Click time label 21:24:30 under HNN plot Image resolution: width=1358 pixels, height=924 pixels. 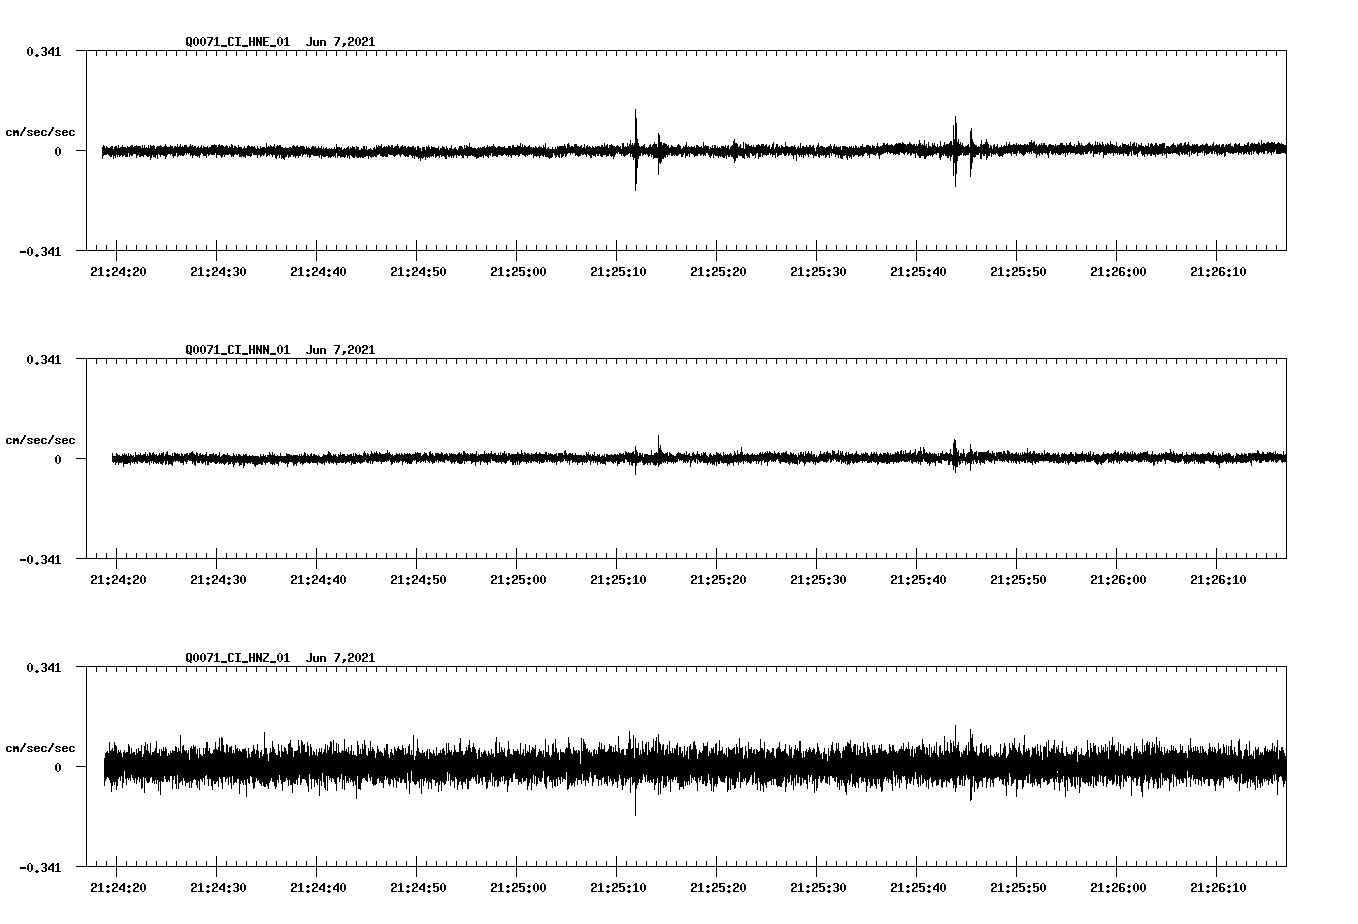click(218, 579)
